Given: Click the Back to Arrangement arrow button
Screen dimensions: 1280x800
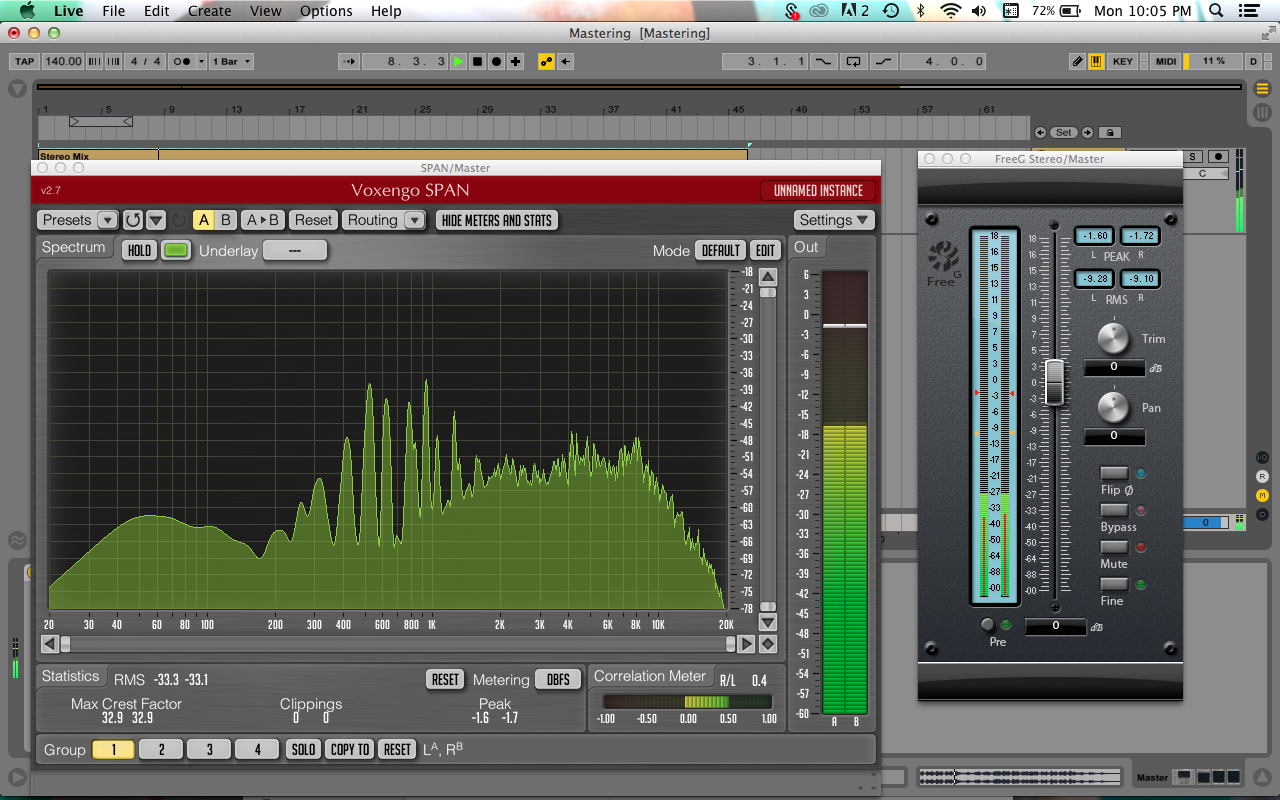Looking at the screenshot, I should click(x=566, y=61).
